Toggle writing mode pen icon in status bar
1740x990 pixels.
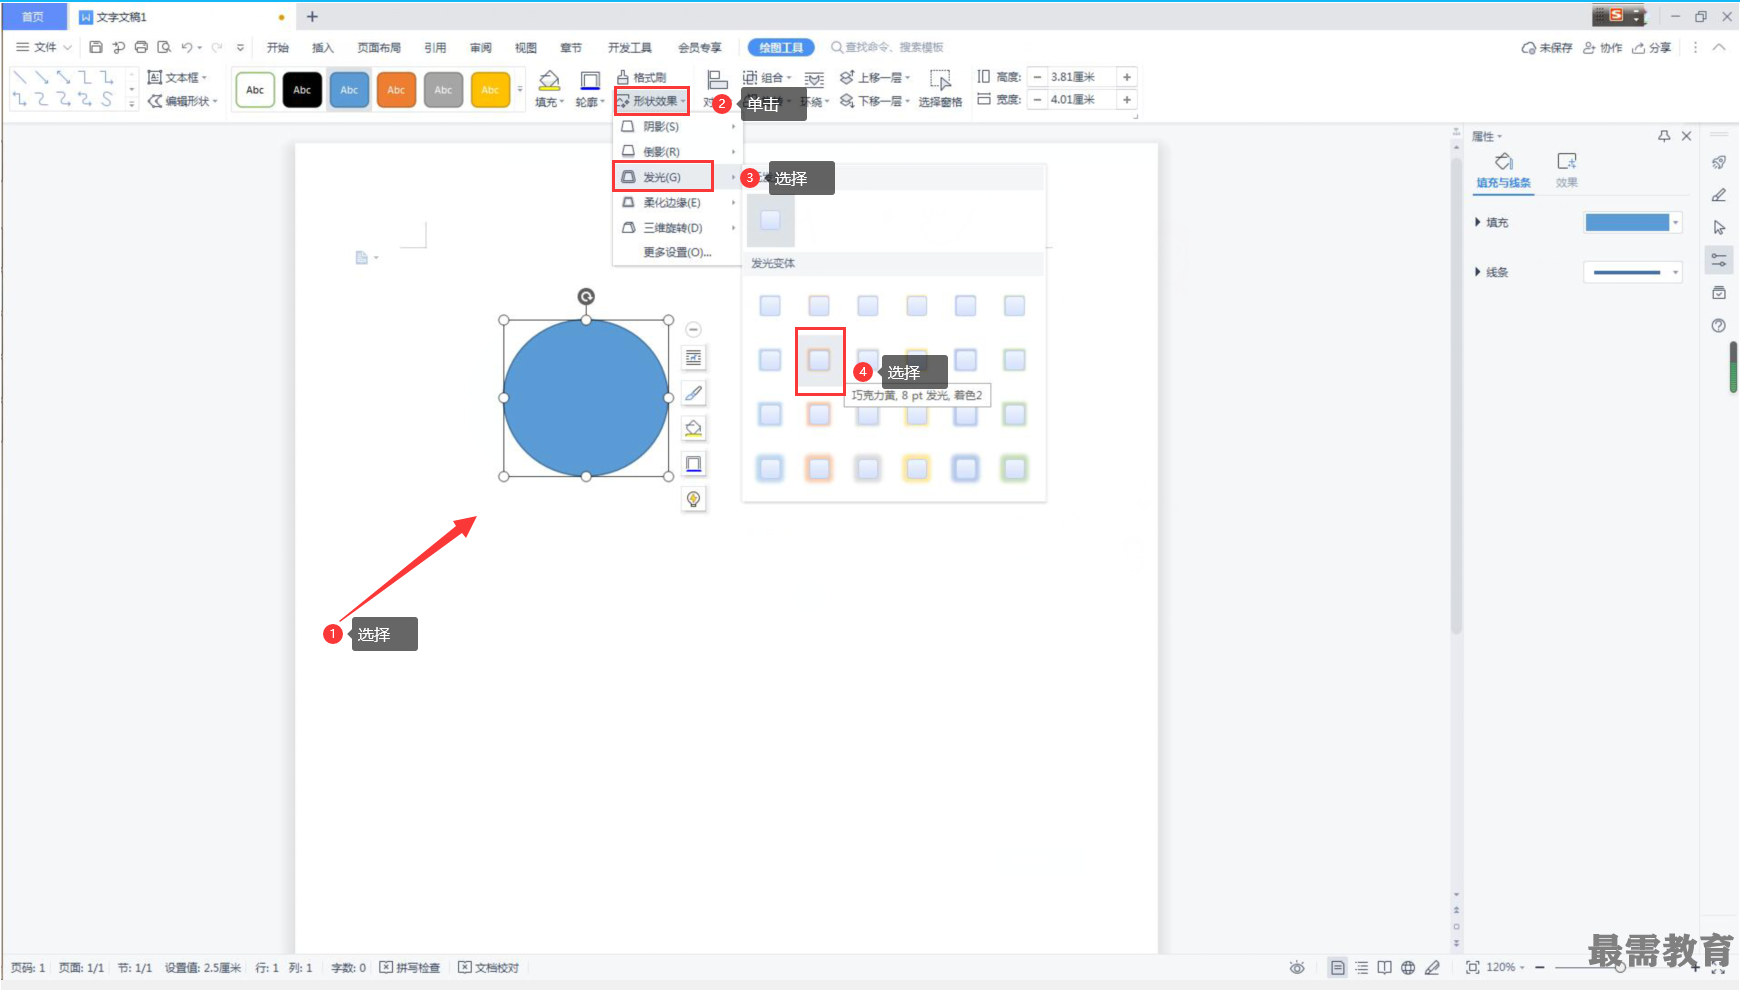click(1432, 967)
